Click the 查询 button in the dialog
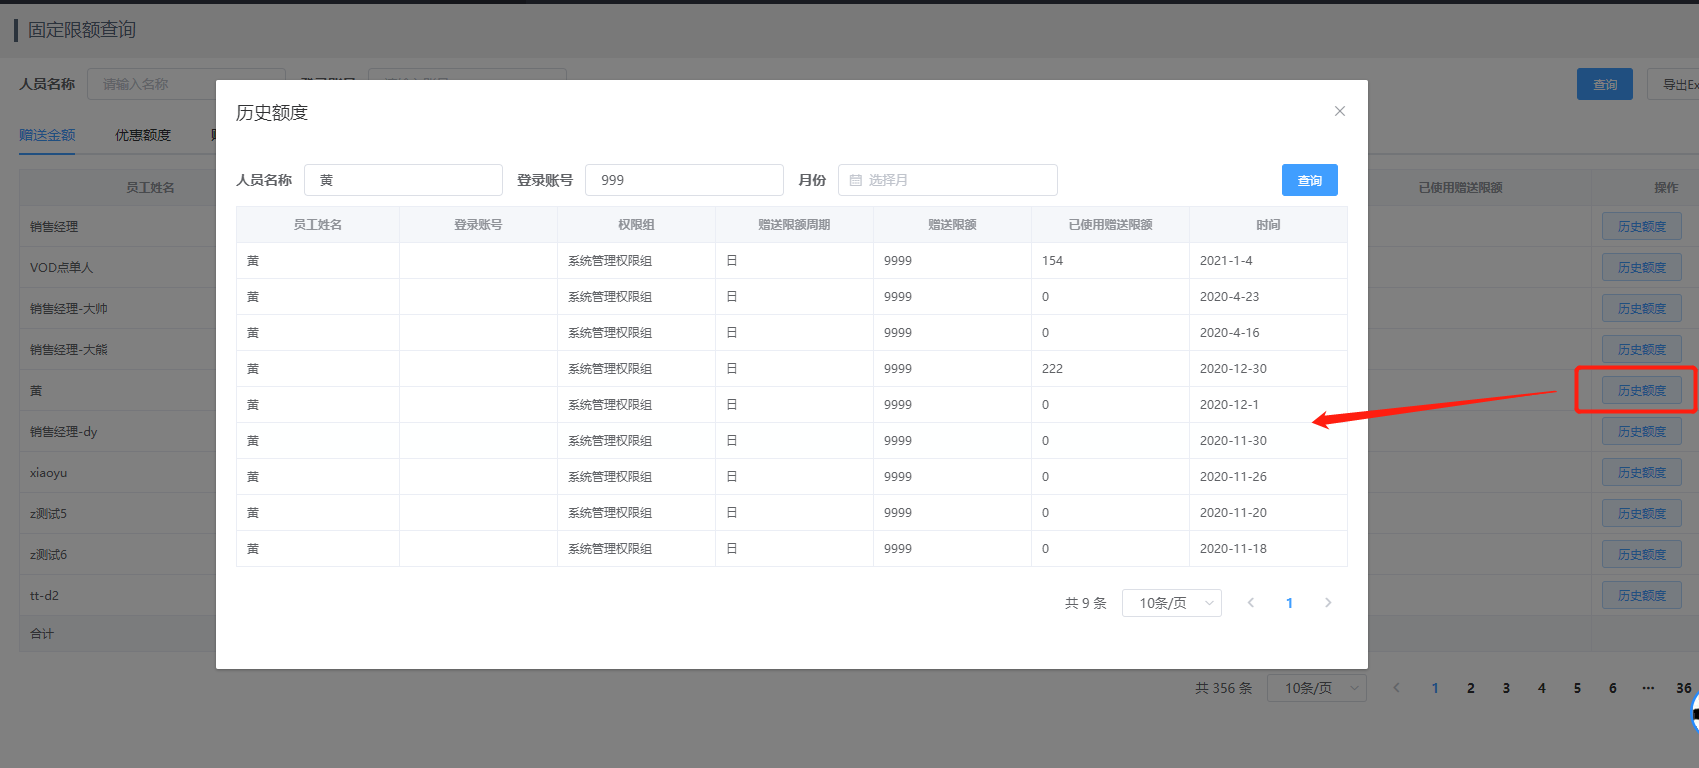 pyautogui.click(x=1310, y=180)
